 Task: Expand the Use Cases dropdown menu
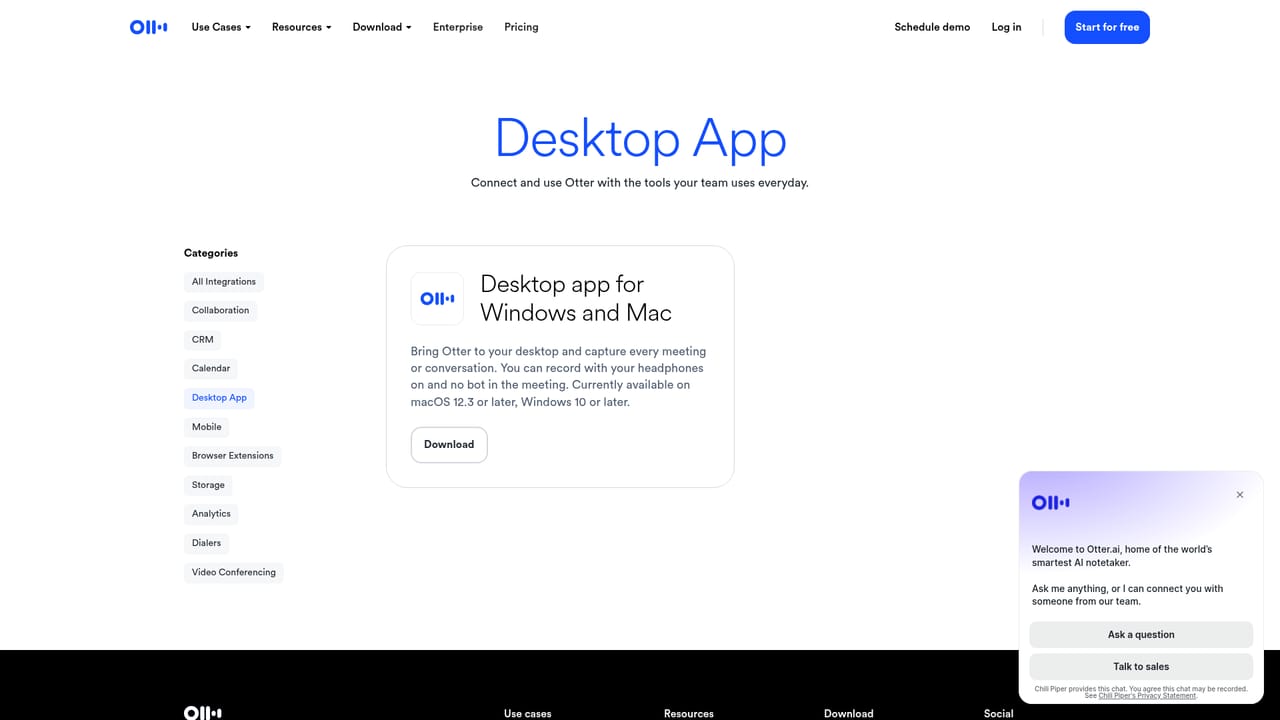click(x=221, y=27)
